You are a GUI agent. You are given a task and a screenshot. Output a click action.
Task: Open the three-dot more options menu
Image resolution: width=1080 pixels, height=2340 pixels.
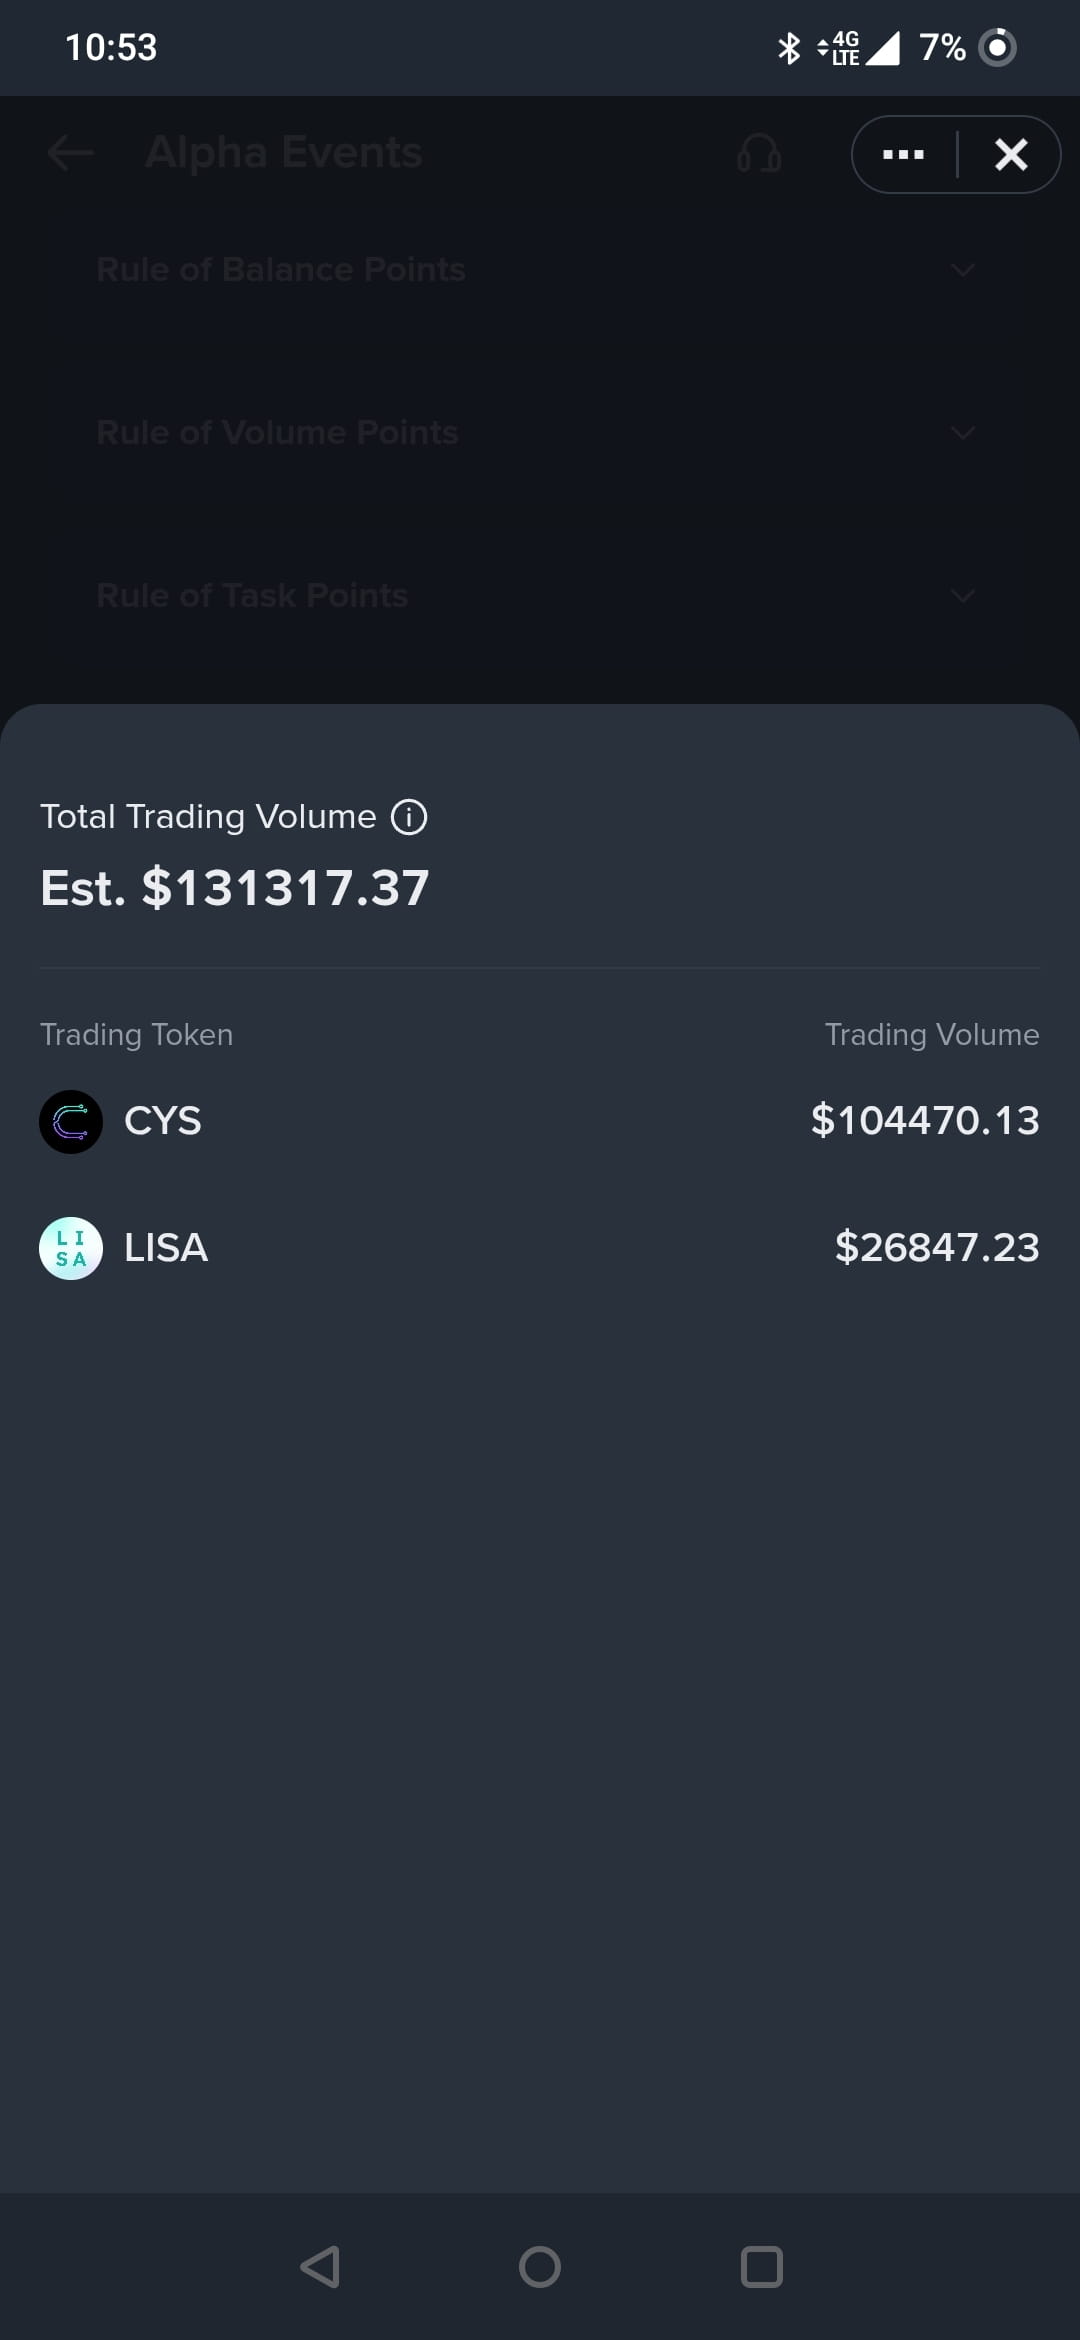(x=903, y=154)
